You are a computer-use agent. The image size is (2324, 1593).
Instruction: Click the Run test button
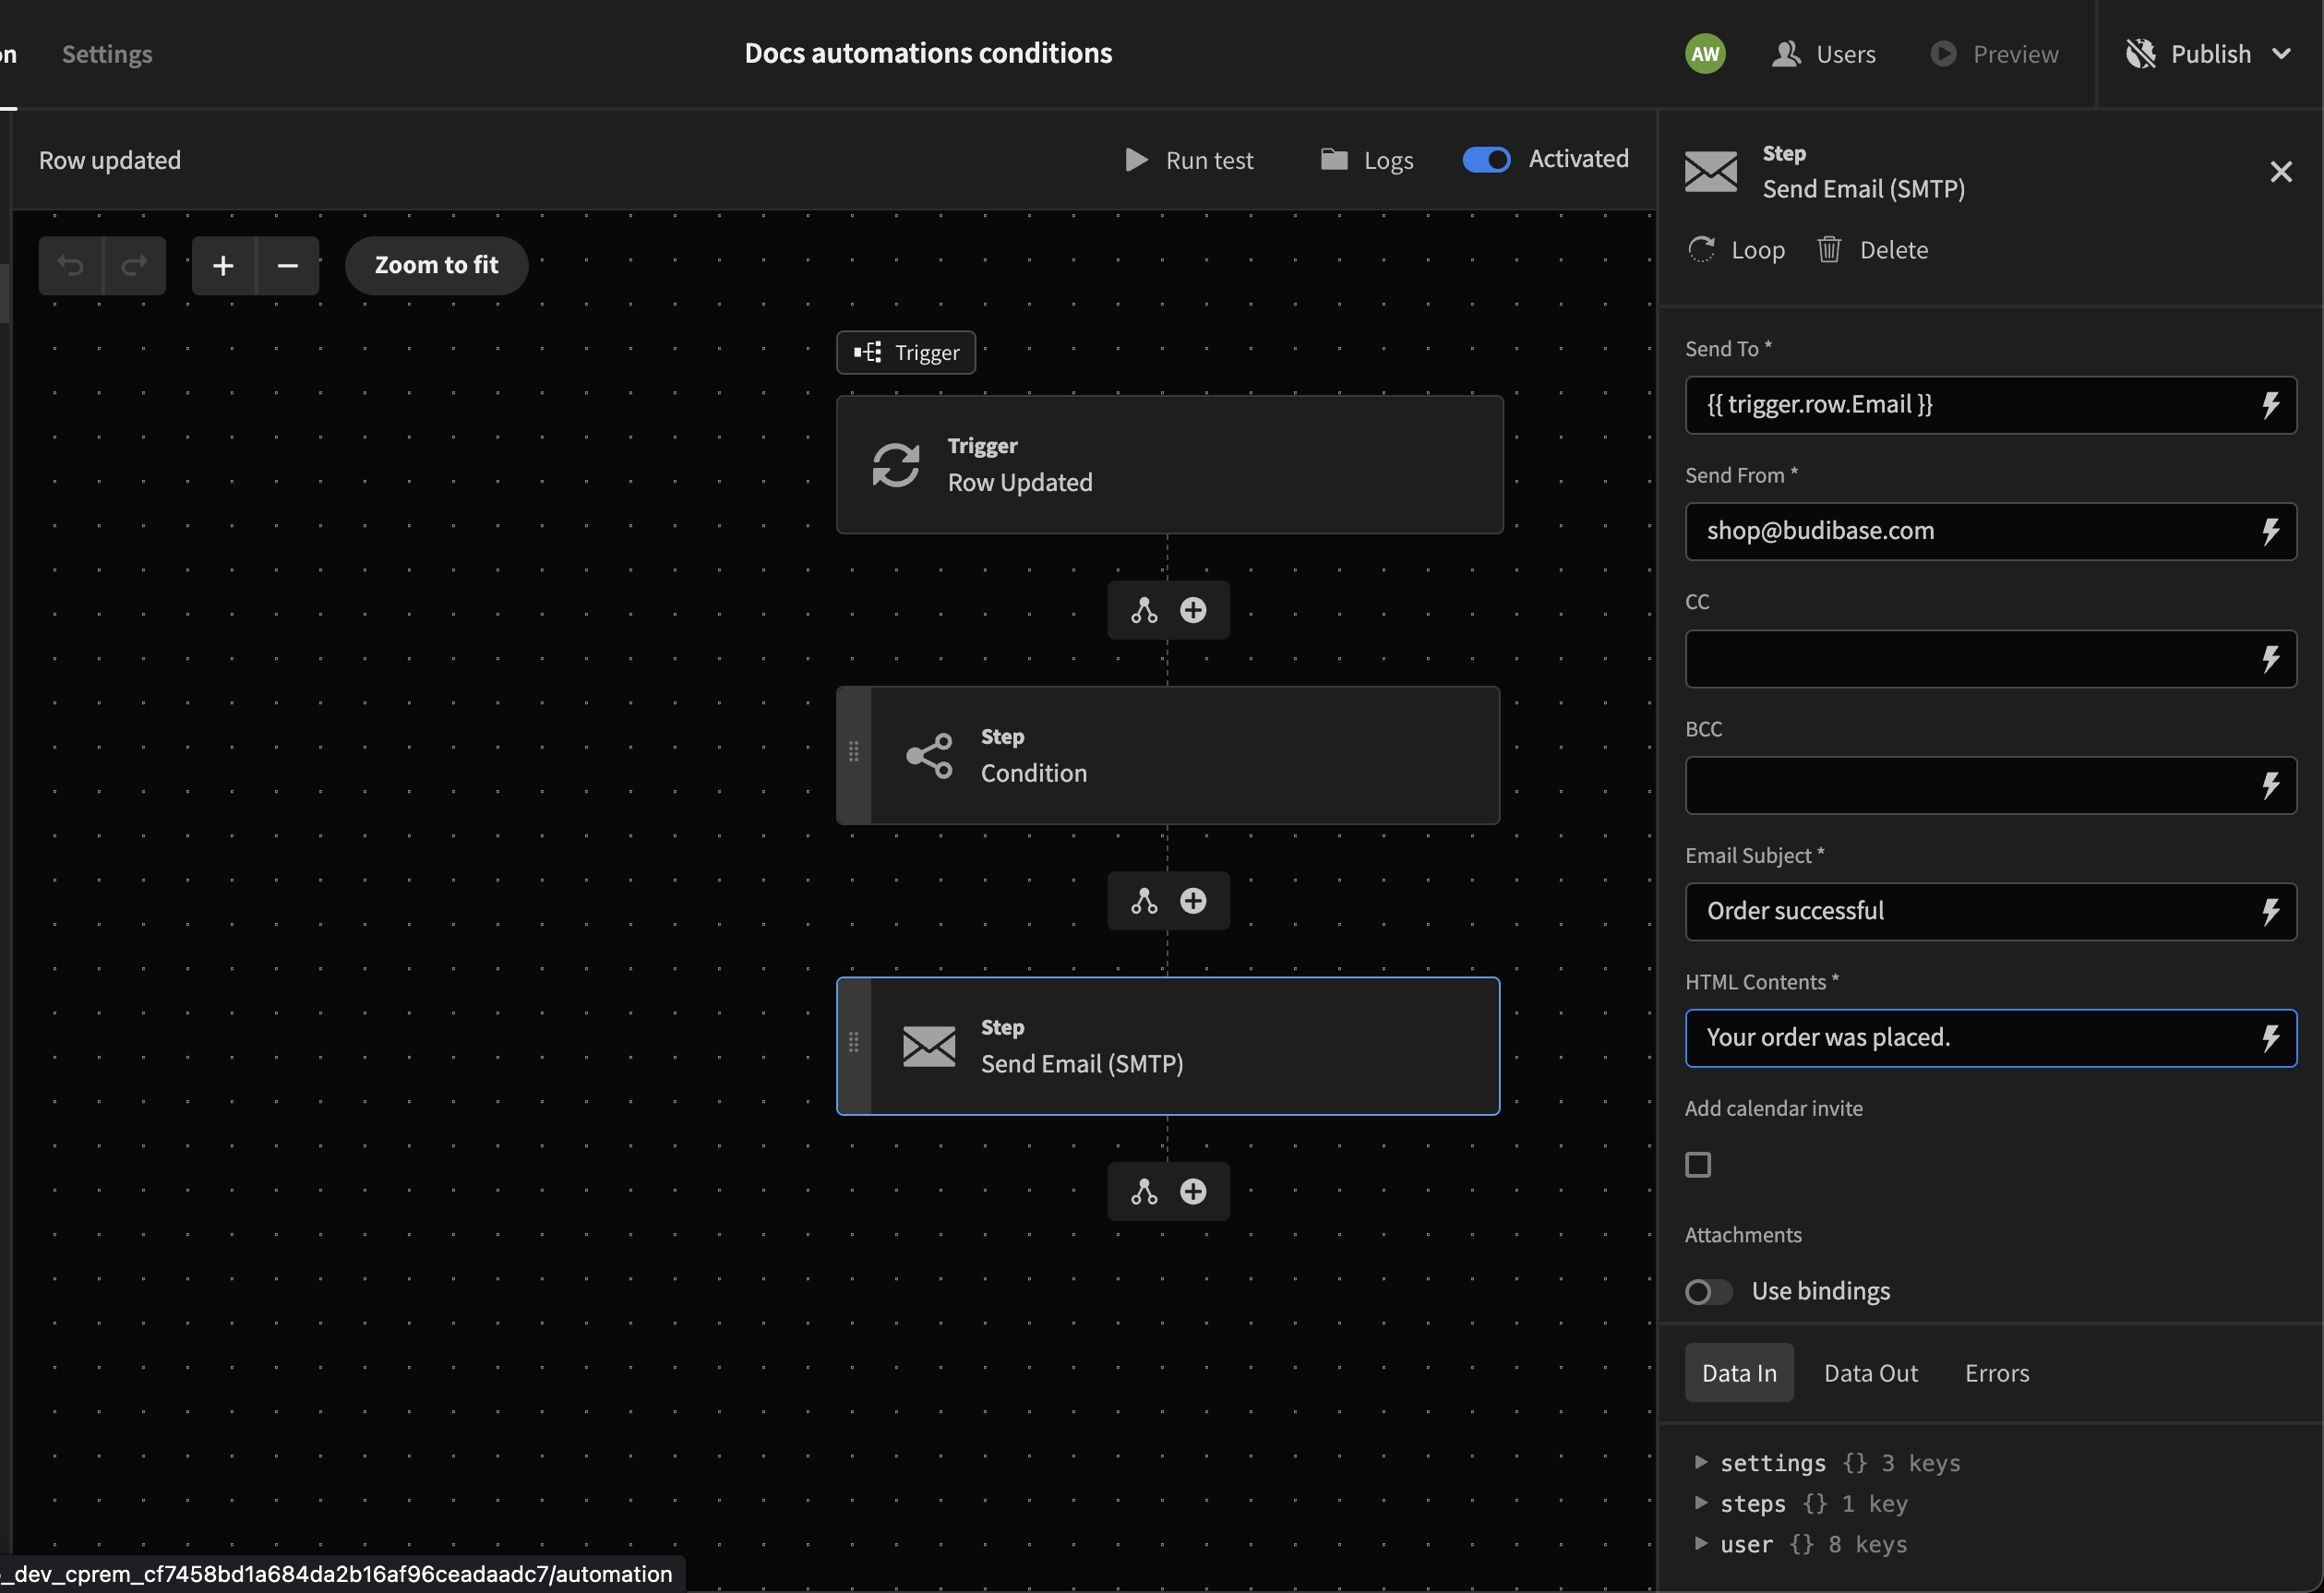1189,160
